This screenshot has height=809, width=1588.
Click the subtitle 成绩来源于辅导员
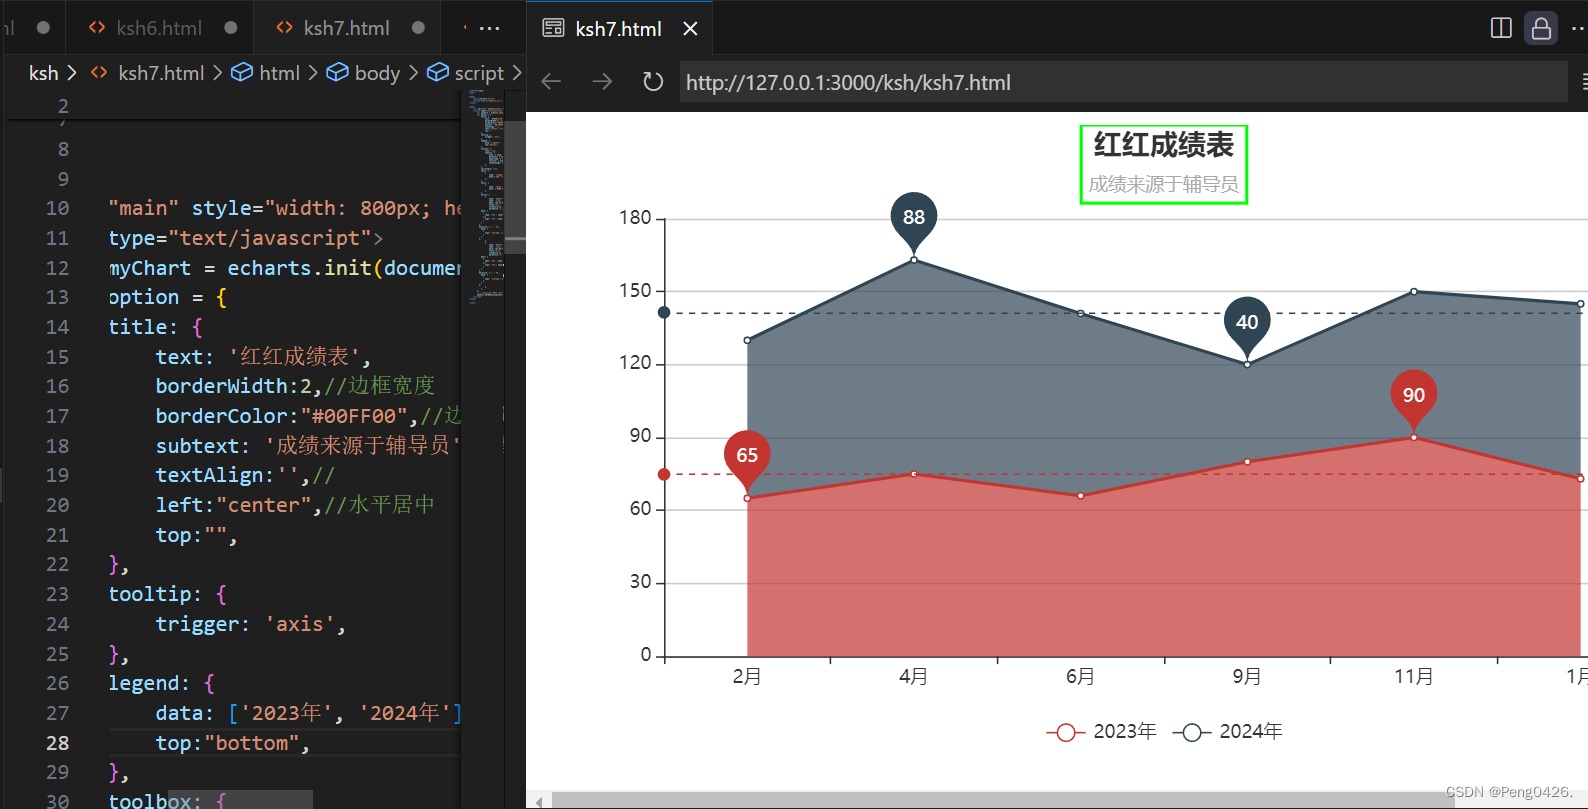point(1164,184)
